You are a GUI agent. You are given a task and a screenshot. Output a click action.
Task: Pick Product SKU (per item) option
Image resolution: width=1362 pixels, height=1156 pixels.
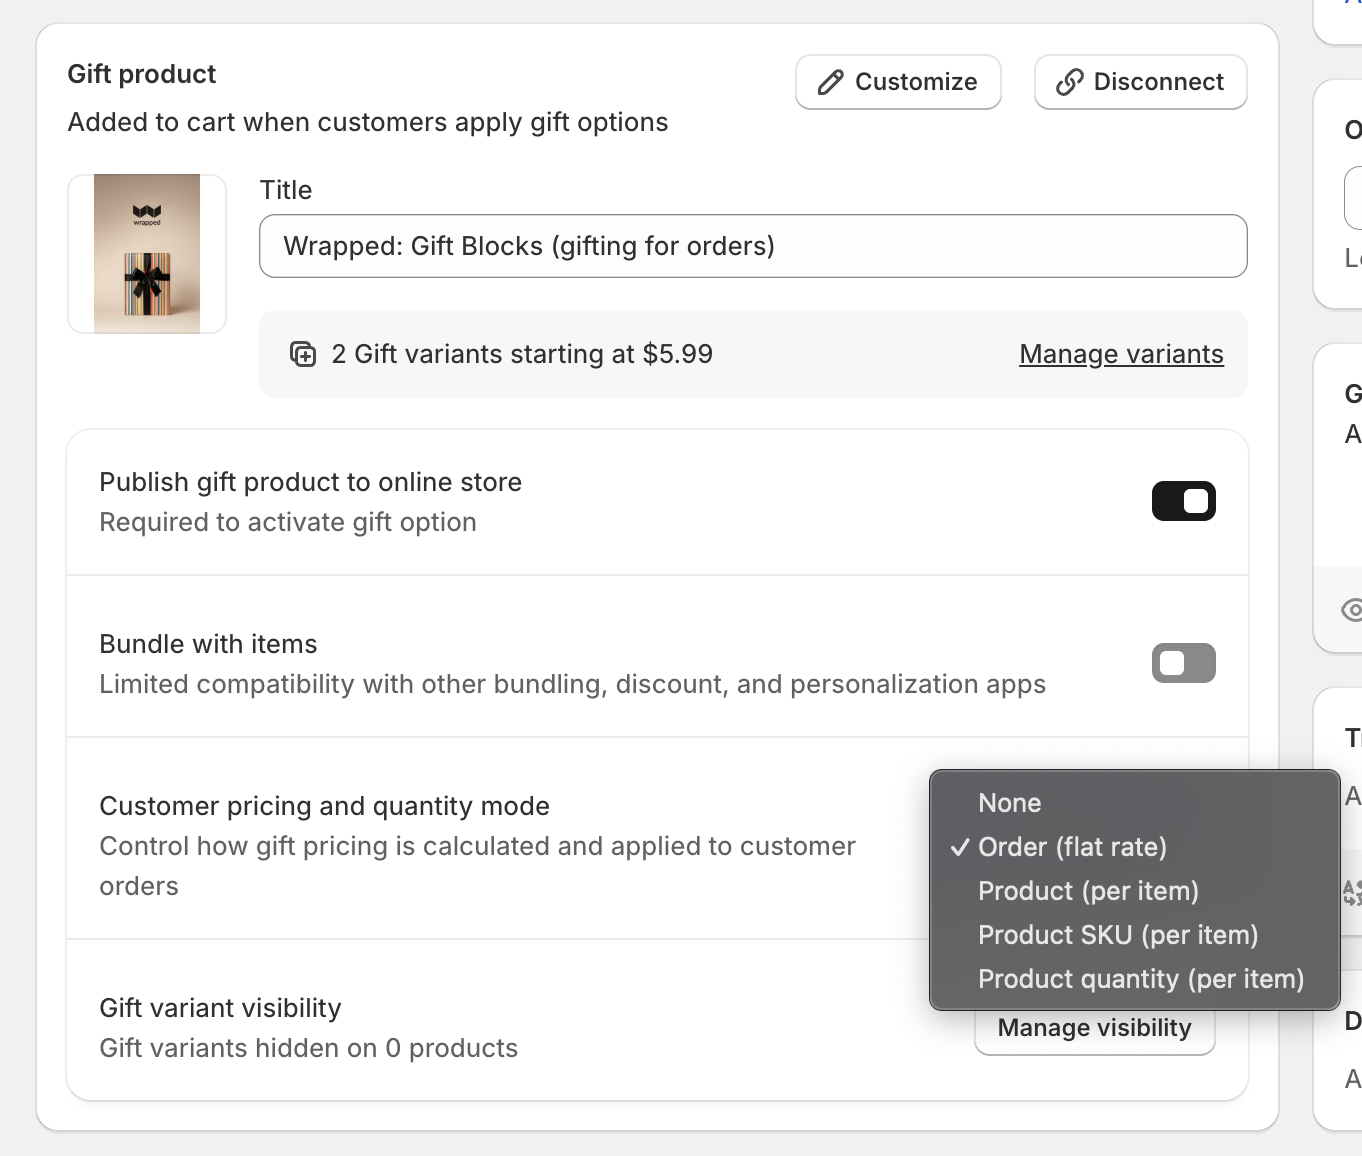click(x=1118, y=935)
